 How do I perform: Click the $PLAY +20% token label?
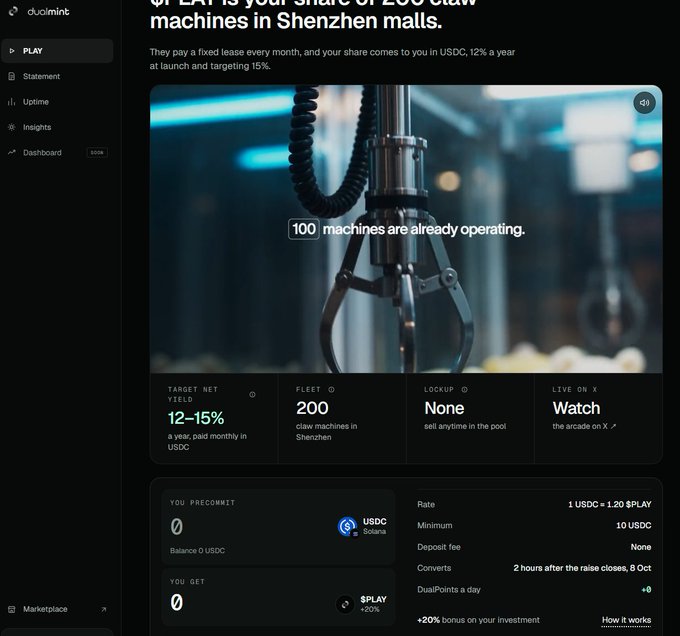(x=373, y=603)
